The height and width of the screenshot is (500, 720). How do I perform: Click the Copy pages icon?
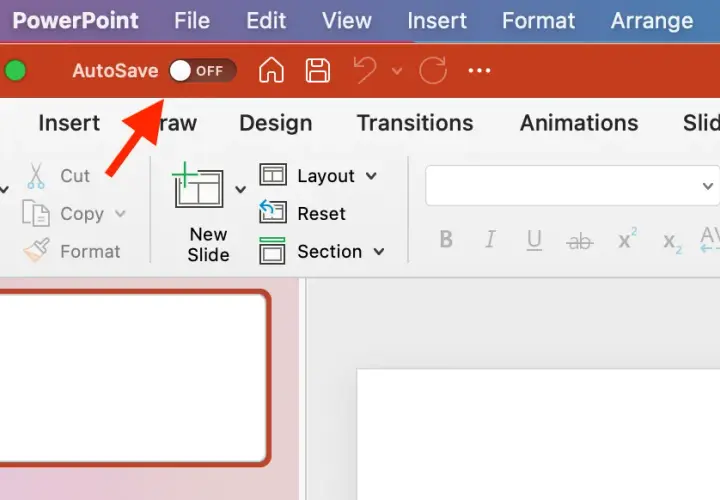36,213
